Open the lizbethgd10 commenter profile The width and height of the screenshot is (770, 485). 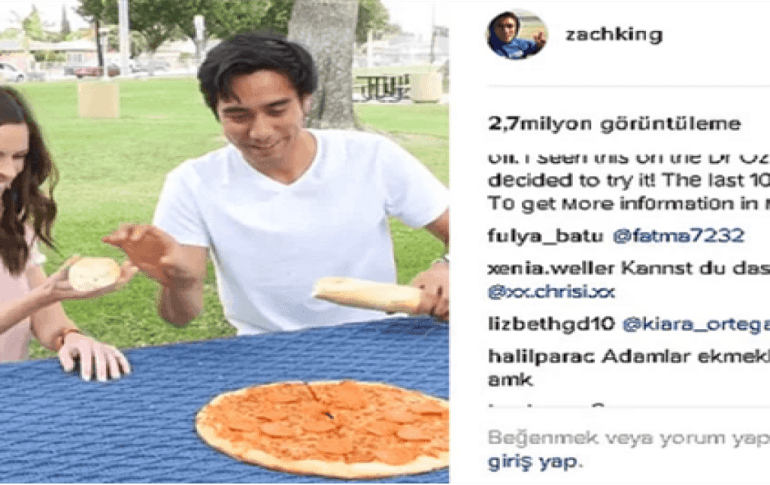[551, 324]
